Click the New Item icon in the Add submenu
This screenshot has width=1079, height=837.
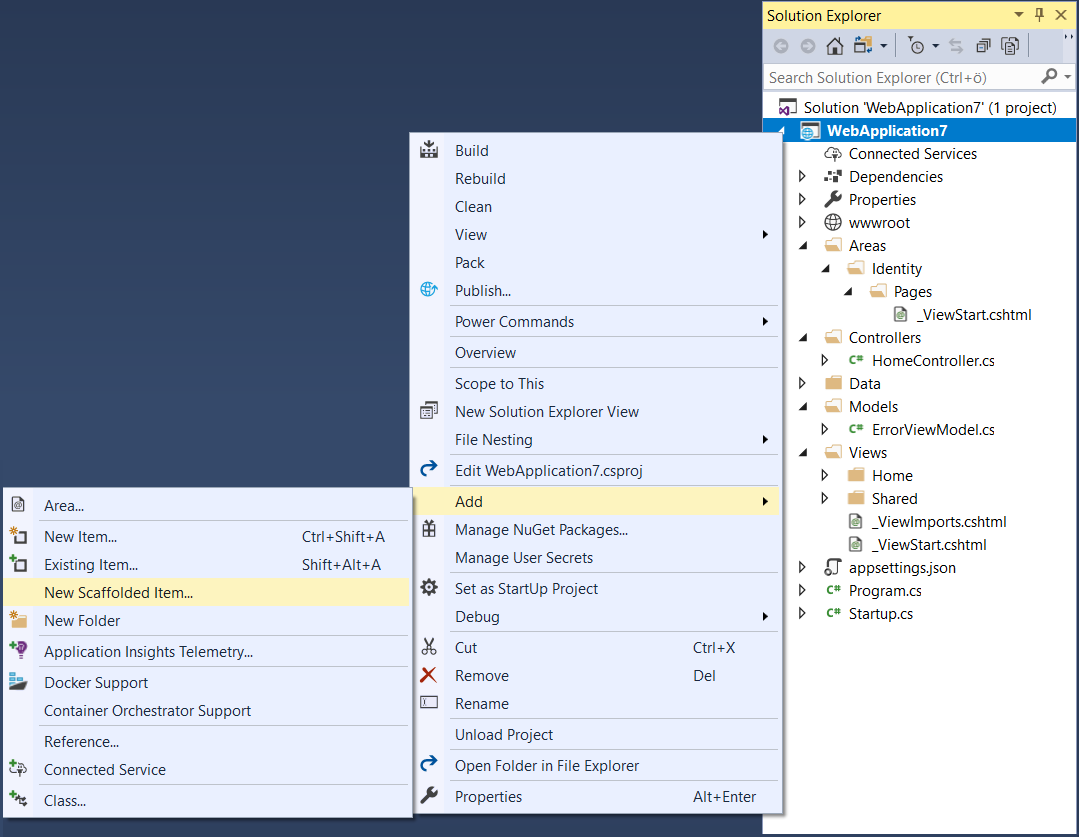pos(18,535)
